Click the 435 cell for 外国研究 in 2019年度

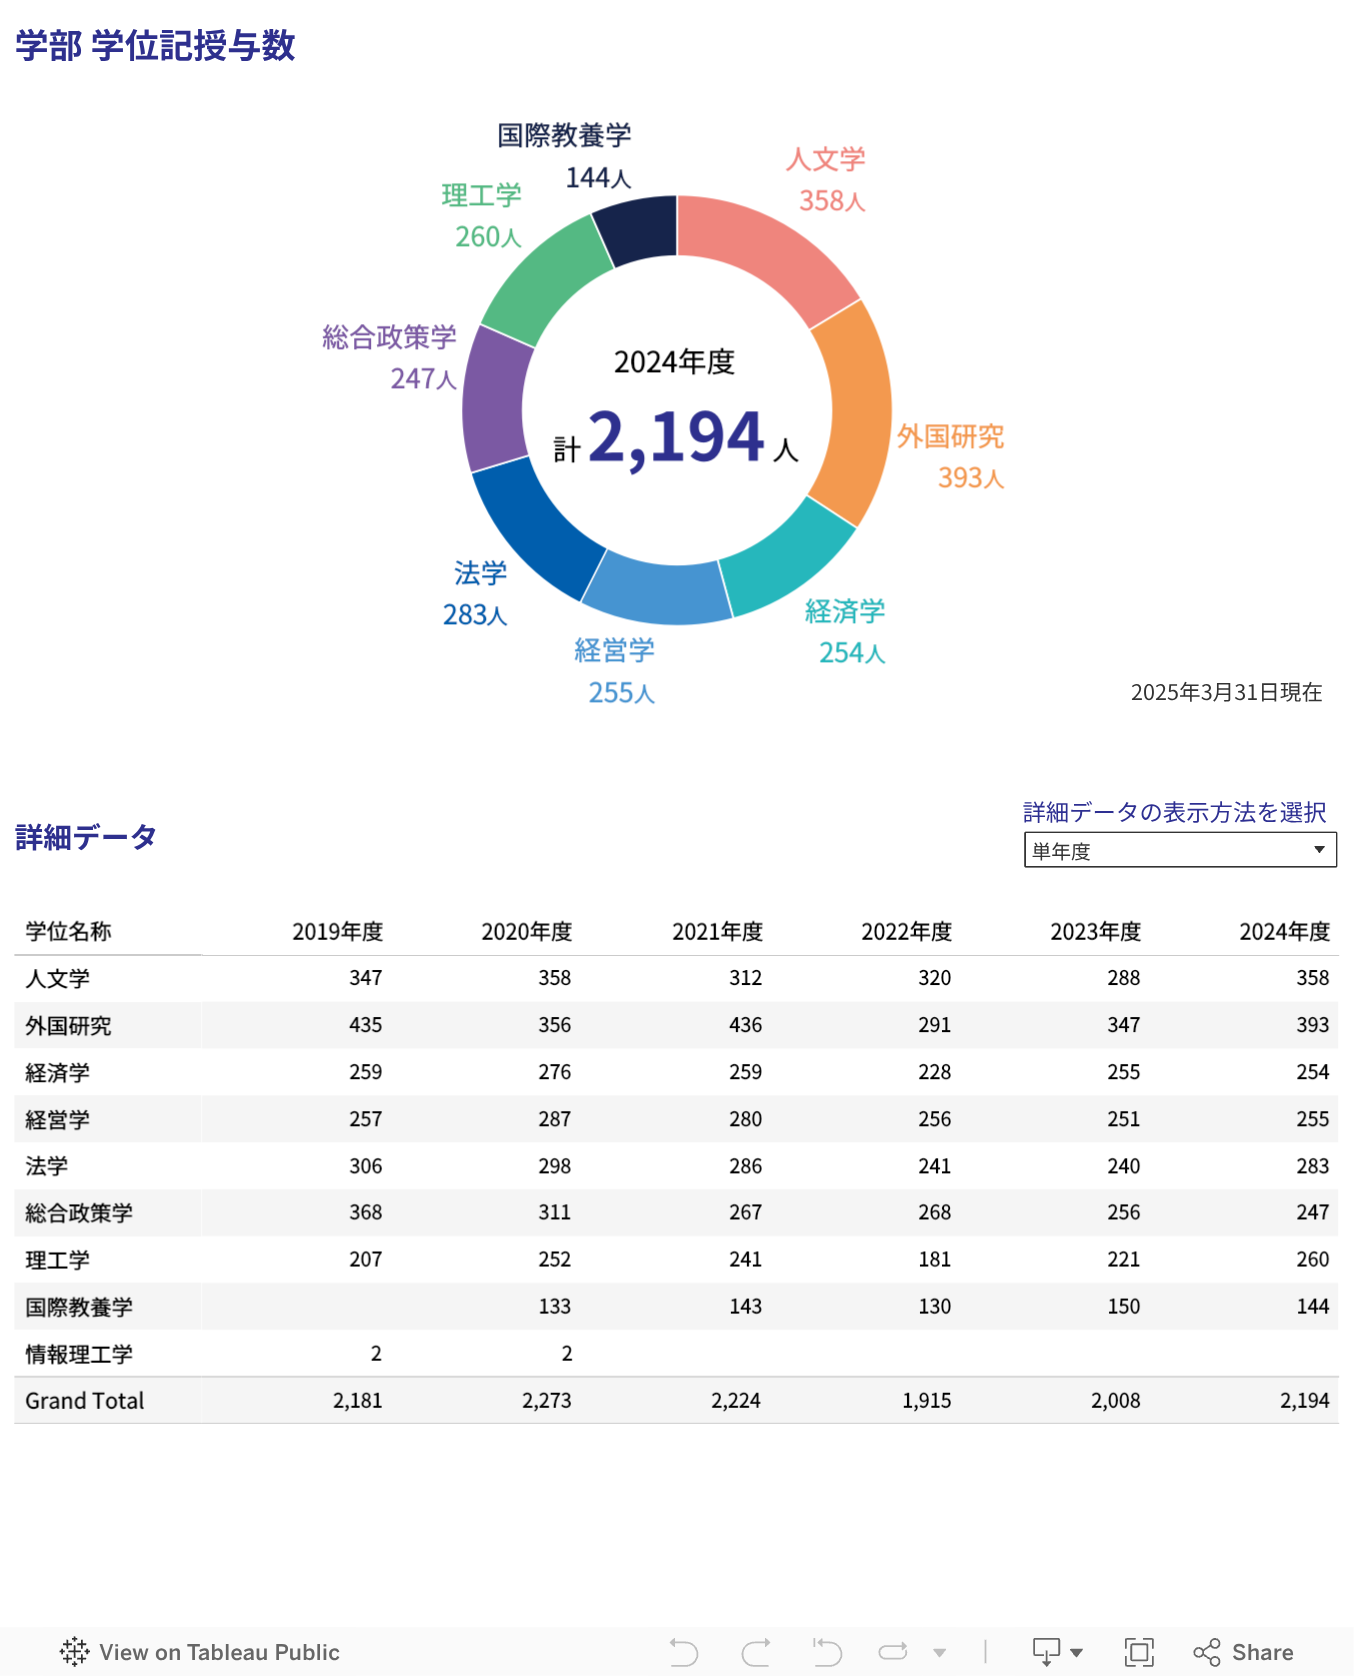pyautogui.click(x=366, y=1025)
